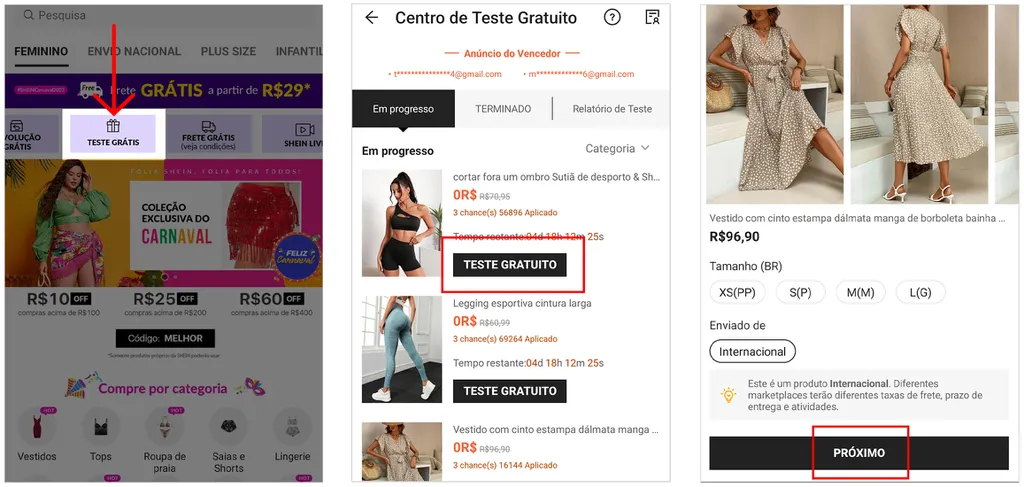This screenshot has width=1024, height=487.
Task: Switch to the PLUS SIZE tab
Action: [228, 52]
